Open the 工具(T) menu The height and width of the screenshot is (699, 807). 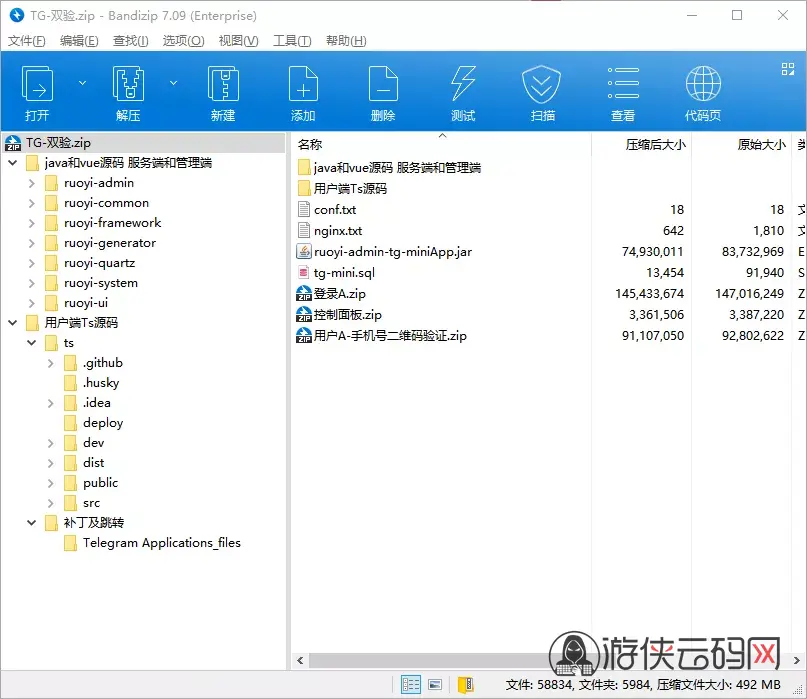(x=292, y=40)
